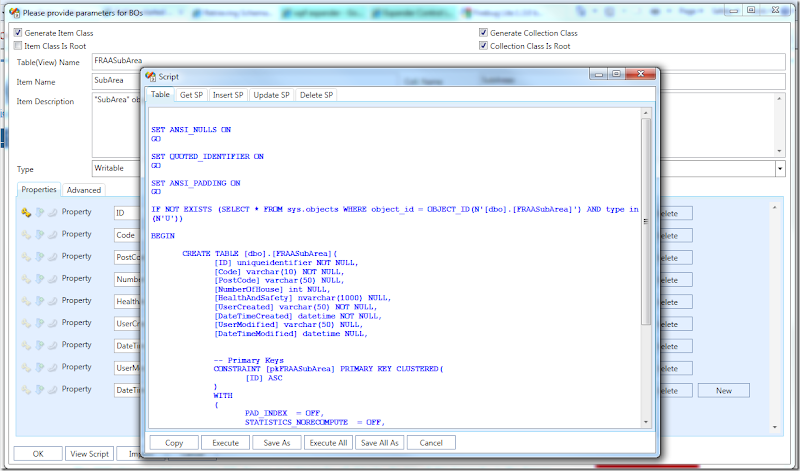
Task: Click the primary key icon on ID row
Action: (x=26, y=212)
